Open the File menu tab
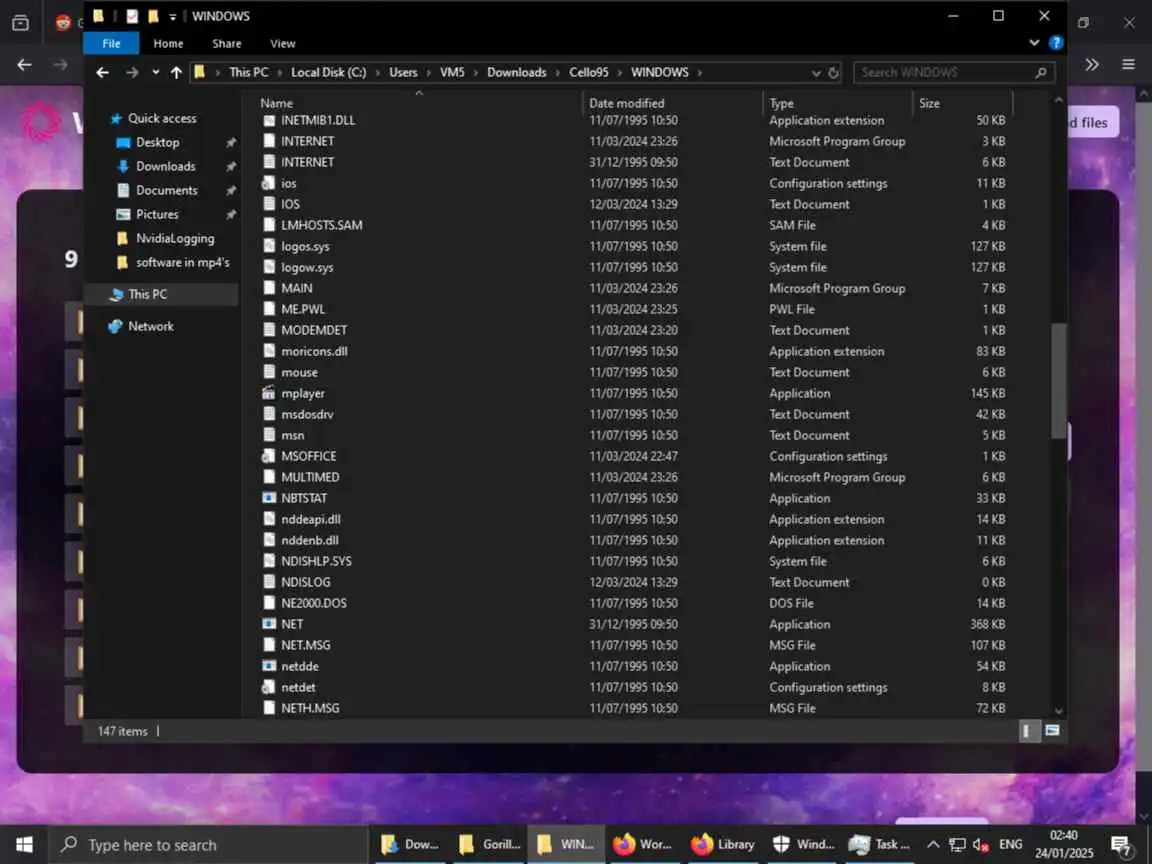 coord(111,43)
